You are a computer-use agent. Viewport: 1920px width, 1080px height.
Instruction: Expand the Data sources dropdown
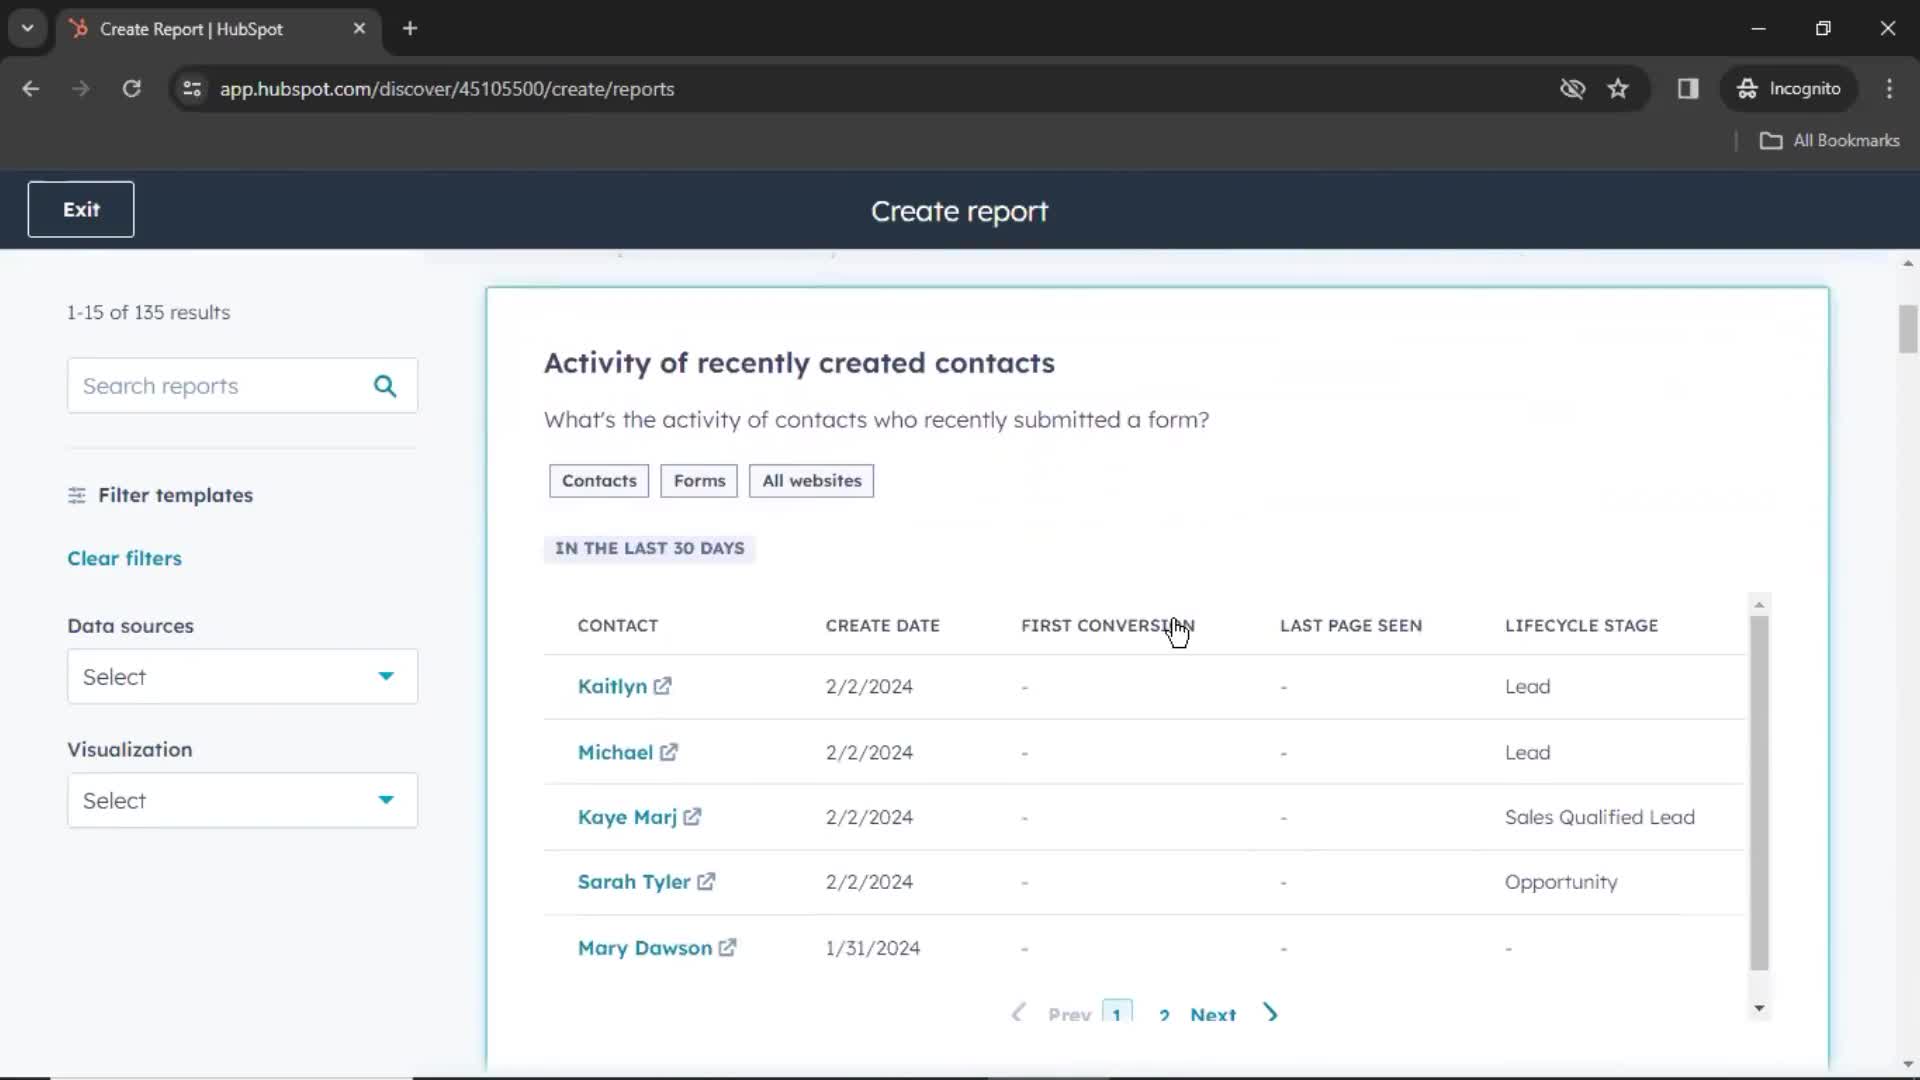pyautogui.click(x=241, y=676)
